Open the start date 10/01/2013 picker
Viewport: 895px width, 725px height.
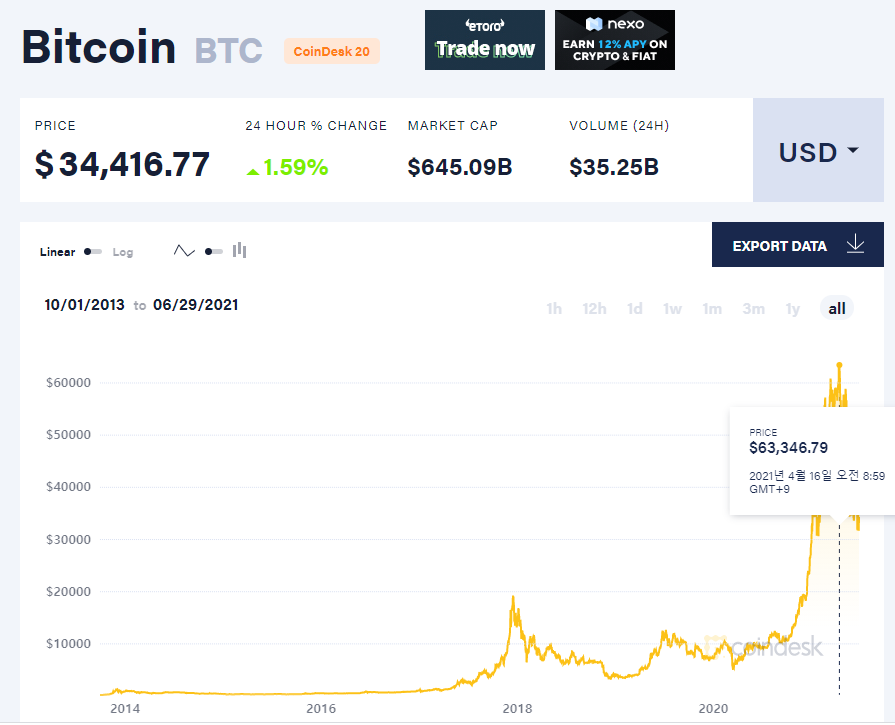[x=84, y=305]
